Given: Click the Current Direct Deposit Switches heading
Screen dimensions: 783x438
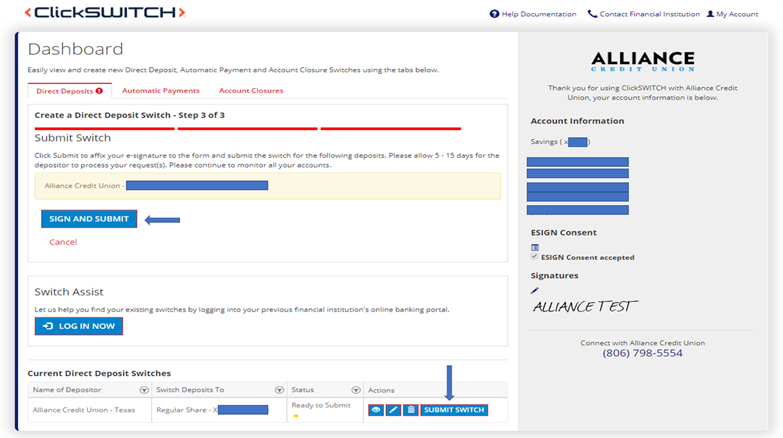Looking at the screenshot, I should tap(99, 373).
